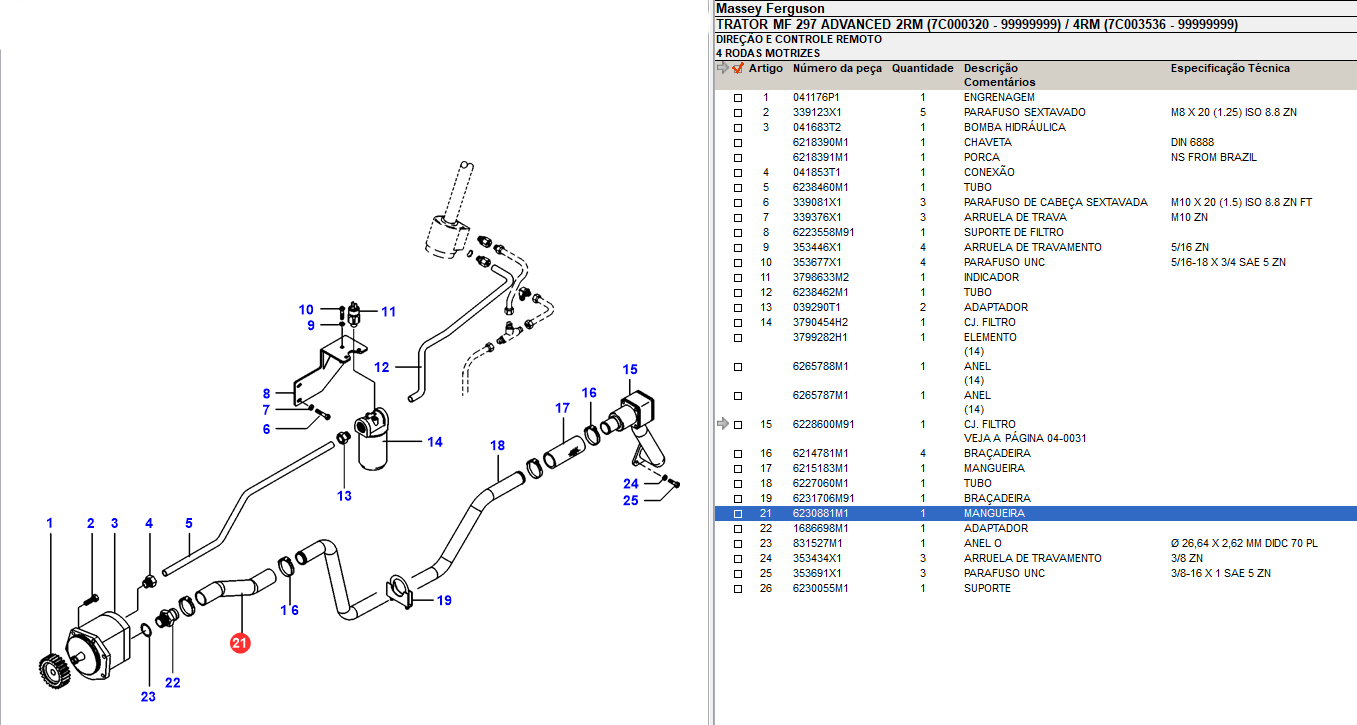
Task: Click the link arrow beside item 15
Action: (723, 424)
